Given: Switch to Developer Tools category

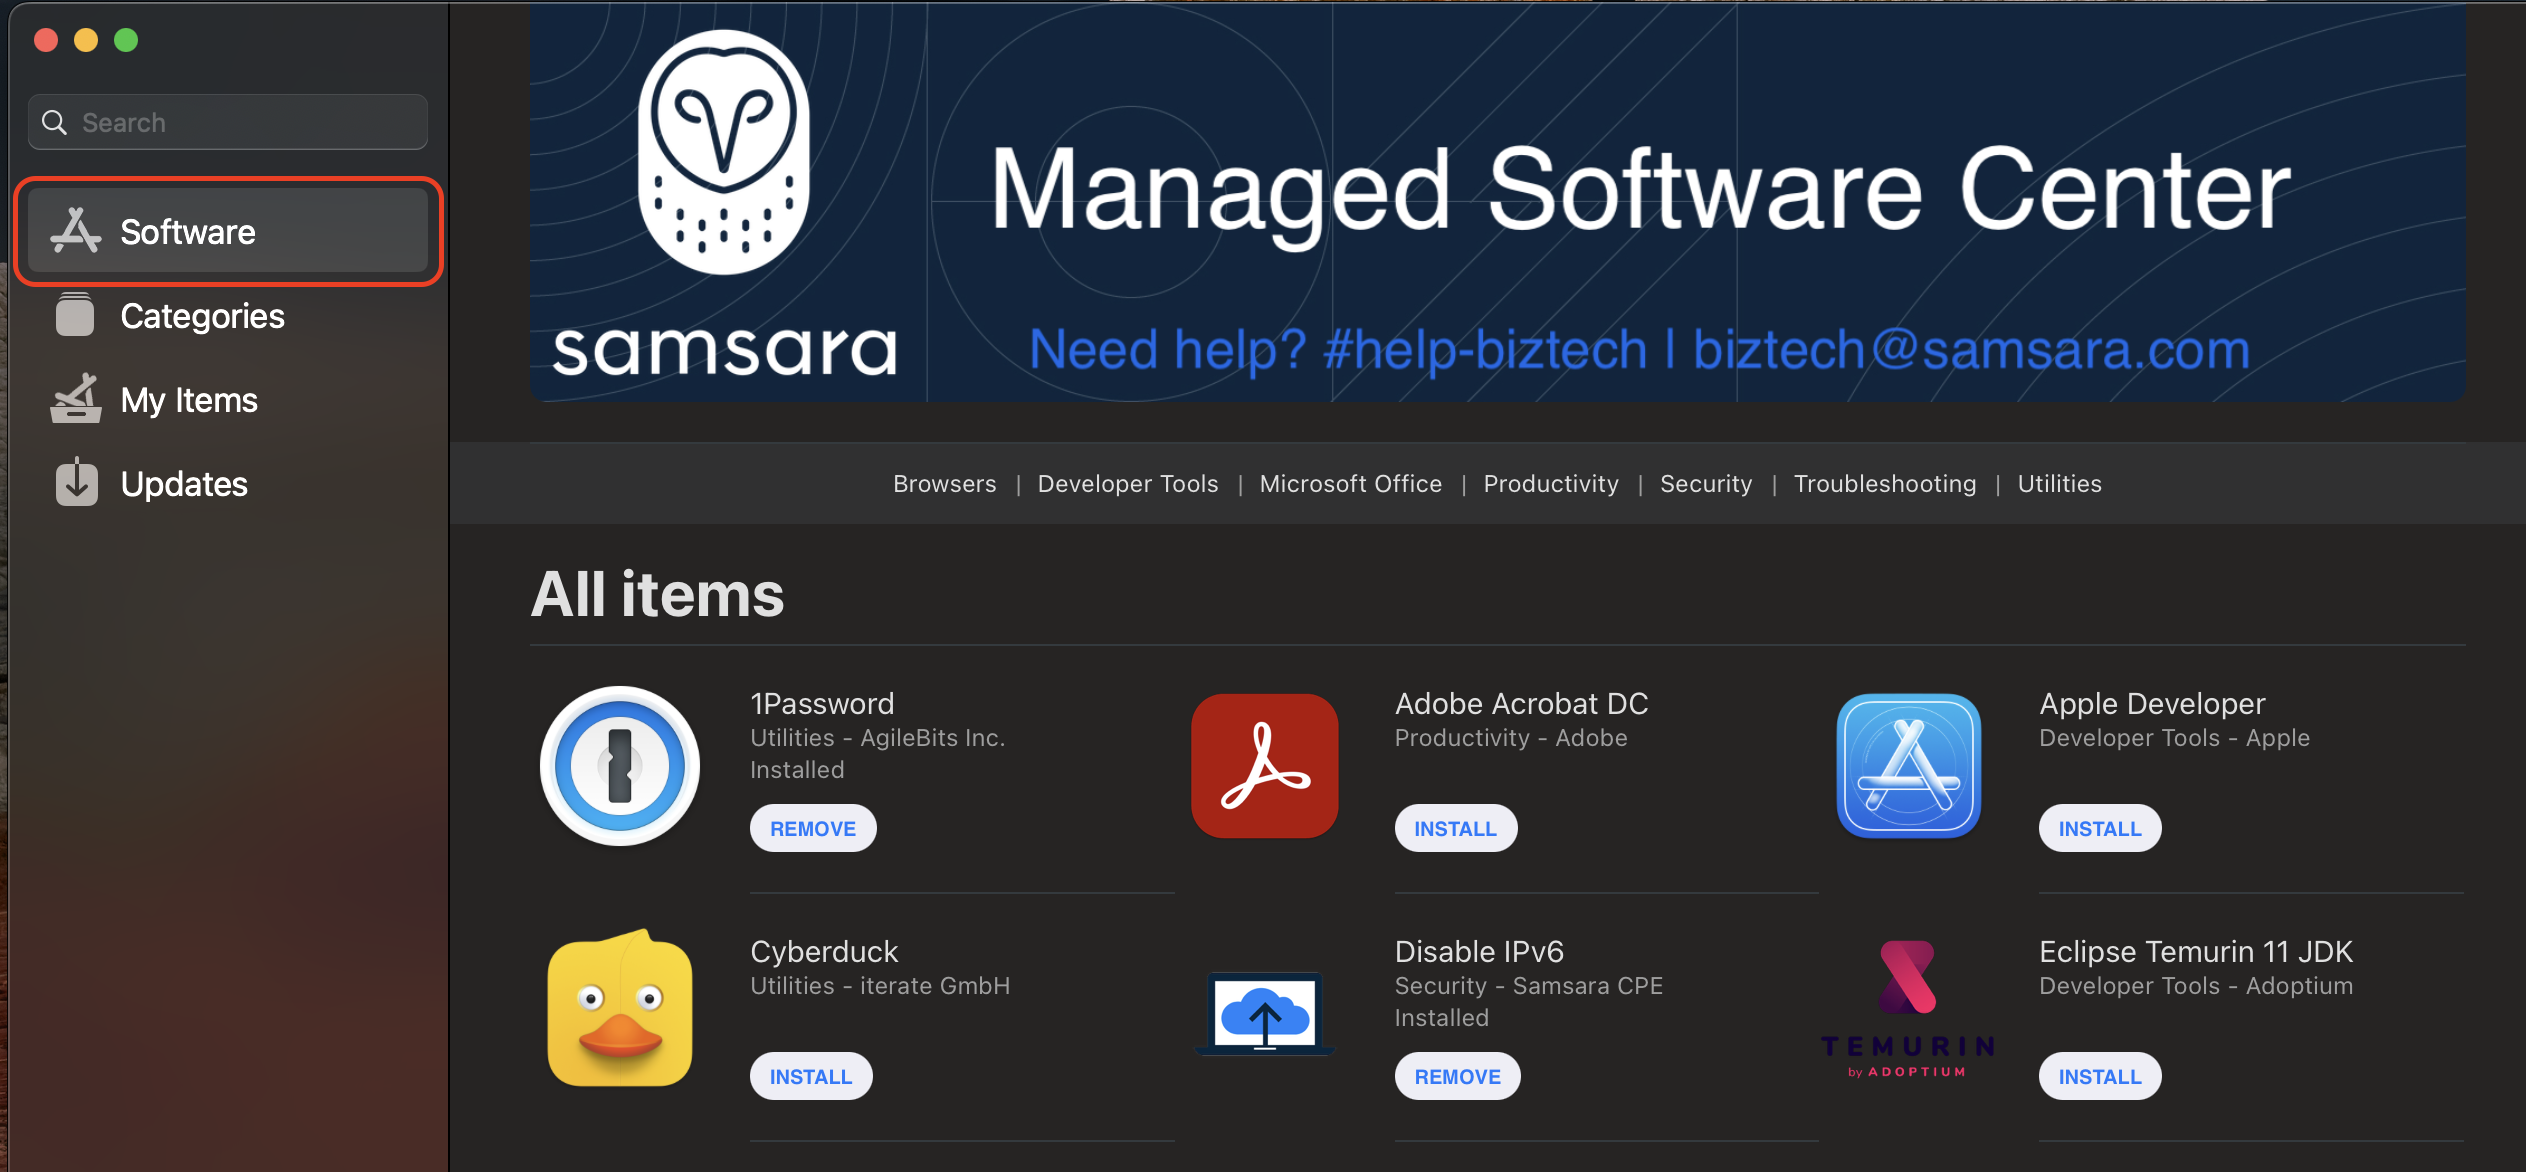Looking at the screenshot, I should (1128, 484).
